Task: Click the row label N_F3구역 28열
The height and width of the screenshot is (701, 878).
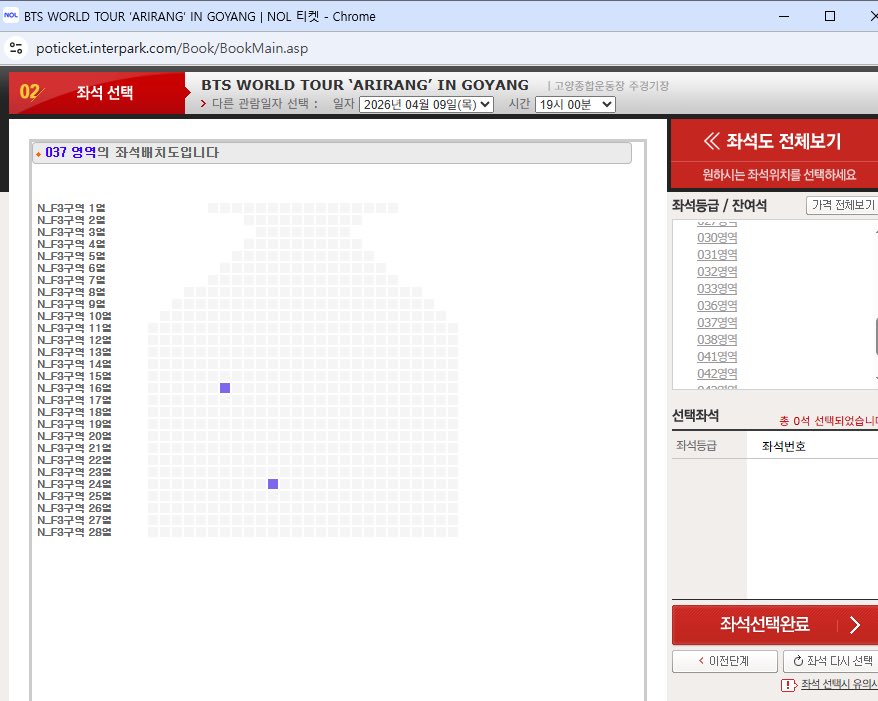Action: click(74, 532)
